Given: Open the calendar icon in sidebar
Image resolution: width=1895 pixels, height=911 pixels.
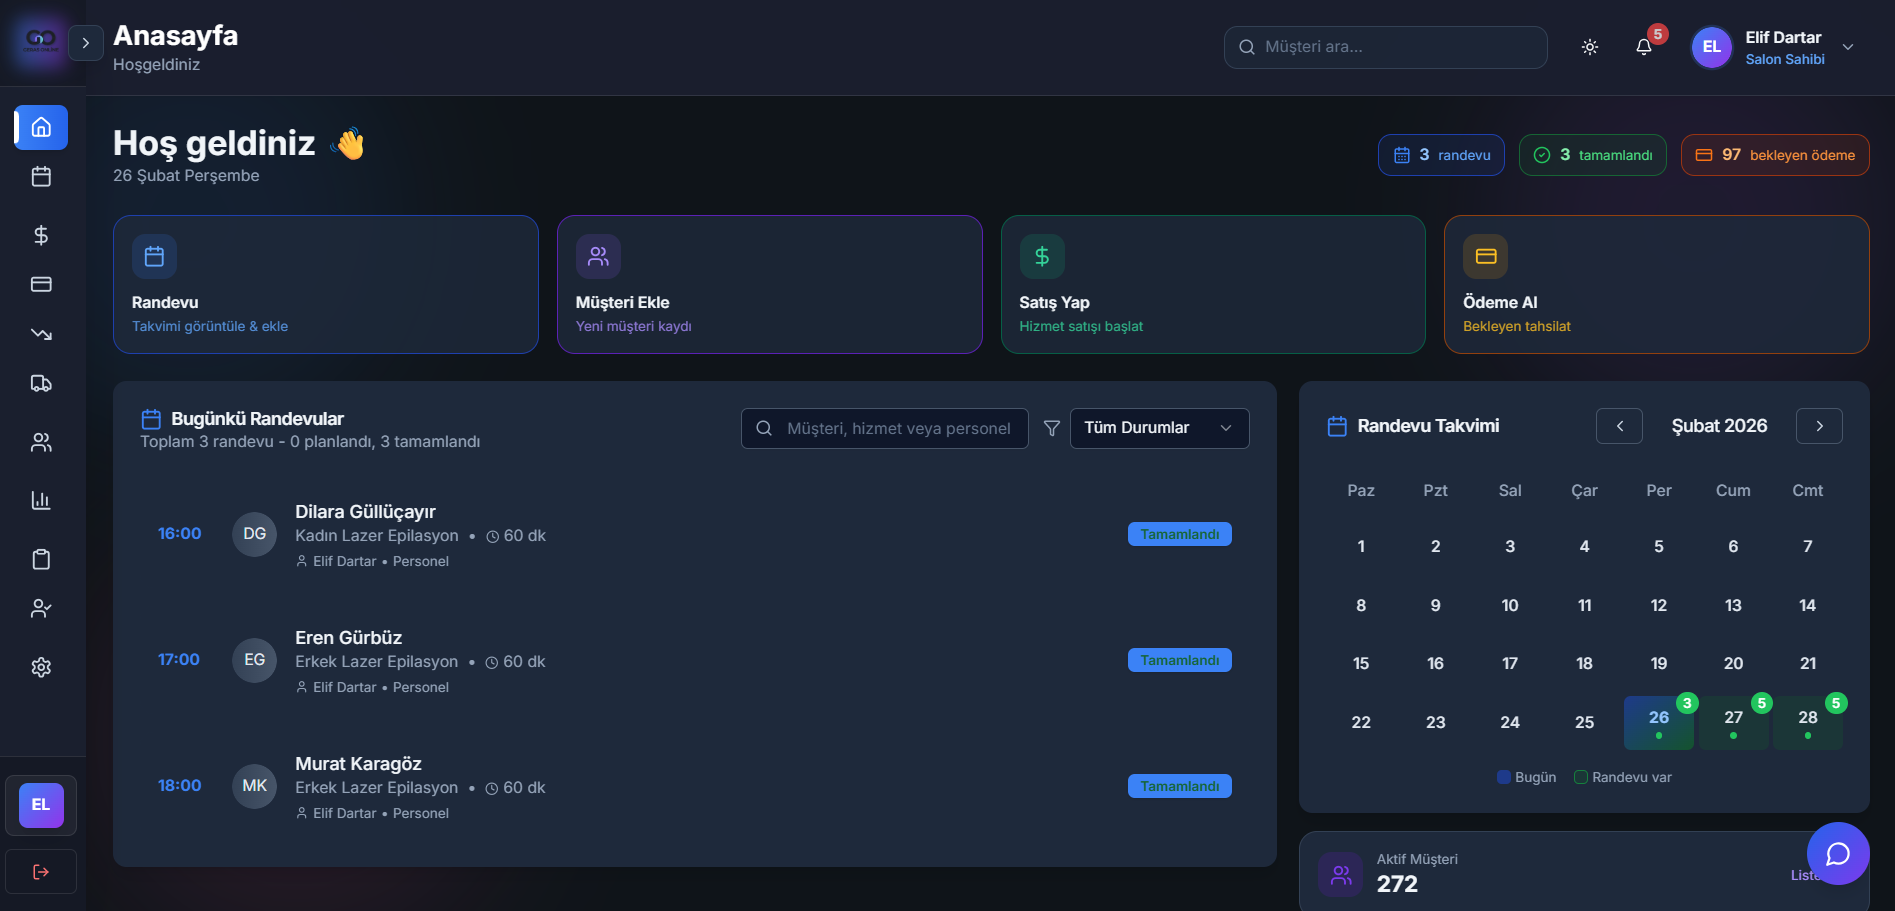Looking at the screenshot, I should (x=41, y=177).
